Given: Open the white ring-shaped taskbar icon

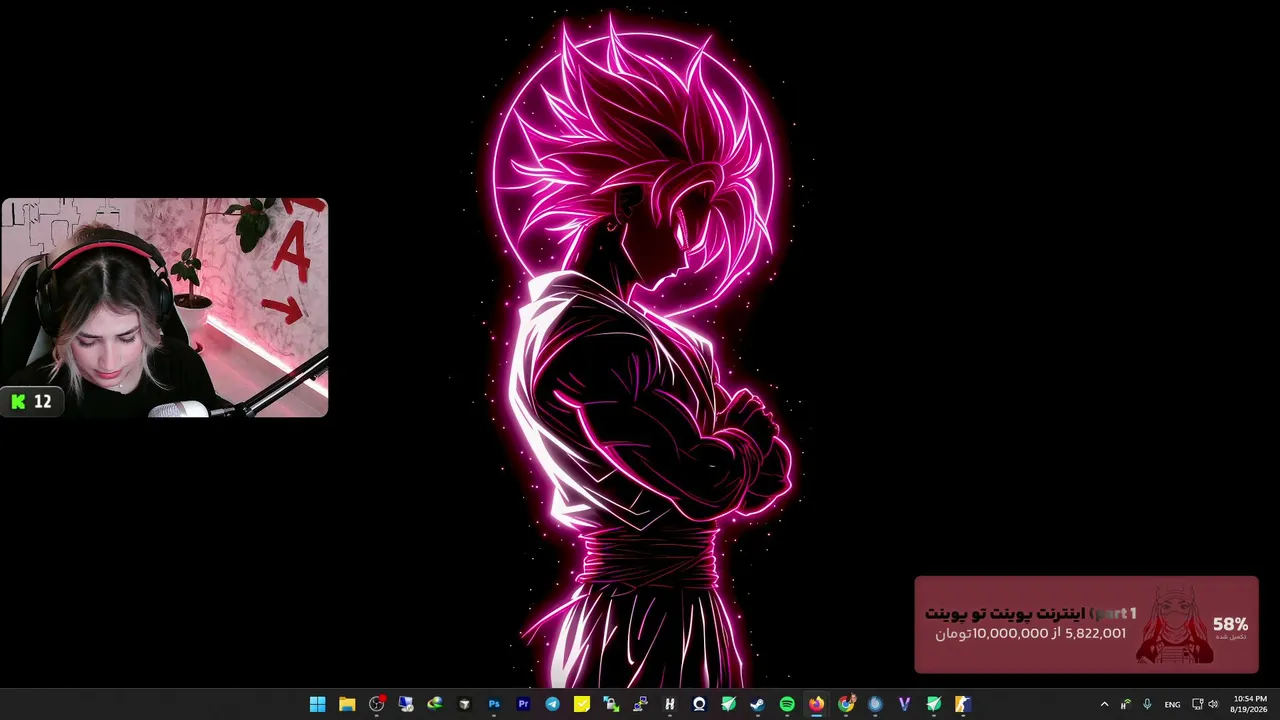Looking at the screenshot, I should click(x=699, y=704).
